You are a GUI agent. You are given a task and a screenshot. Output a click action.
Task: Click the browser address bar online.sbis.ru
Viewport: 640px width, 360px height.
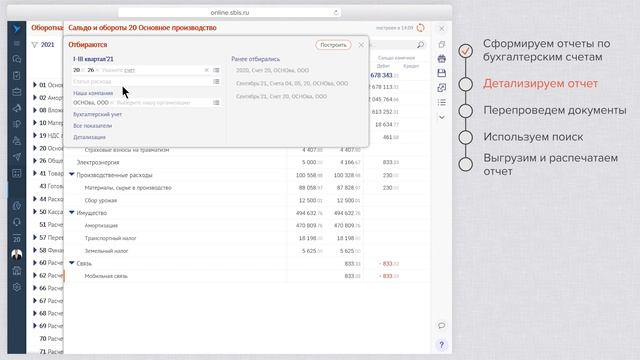(x=230, y=13)
